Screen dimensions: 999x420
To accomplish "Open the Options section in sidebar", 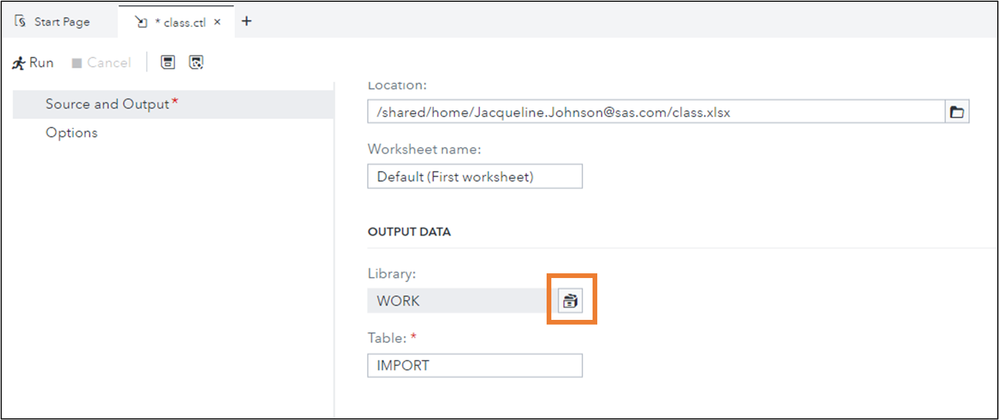I will point(71,132).
